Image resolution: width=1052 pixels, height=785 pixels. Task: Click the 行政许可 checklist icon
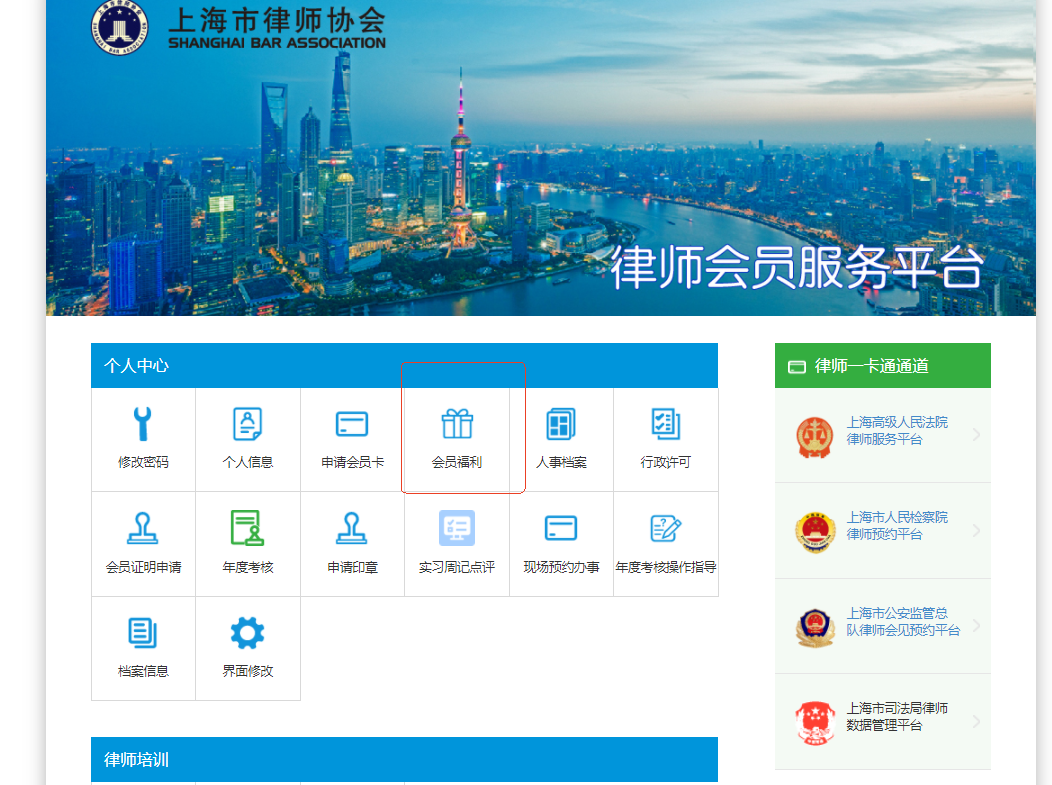pos(665,424)
